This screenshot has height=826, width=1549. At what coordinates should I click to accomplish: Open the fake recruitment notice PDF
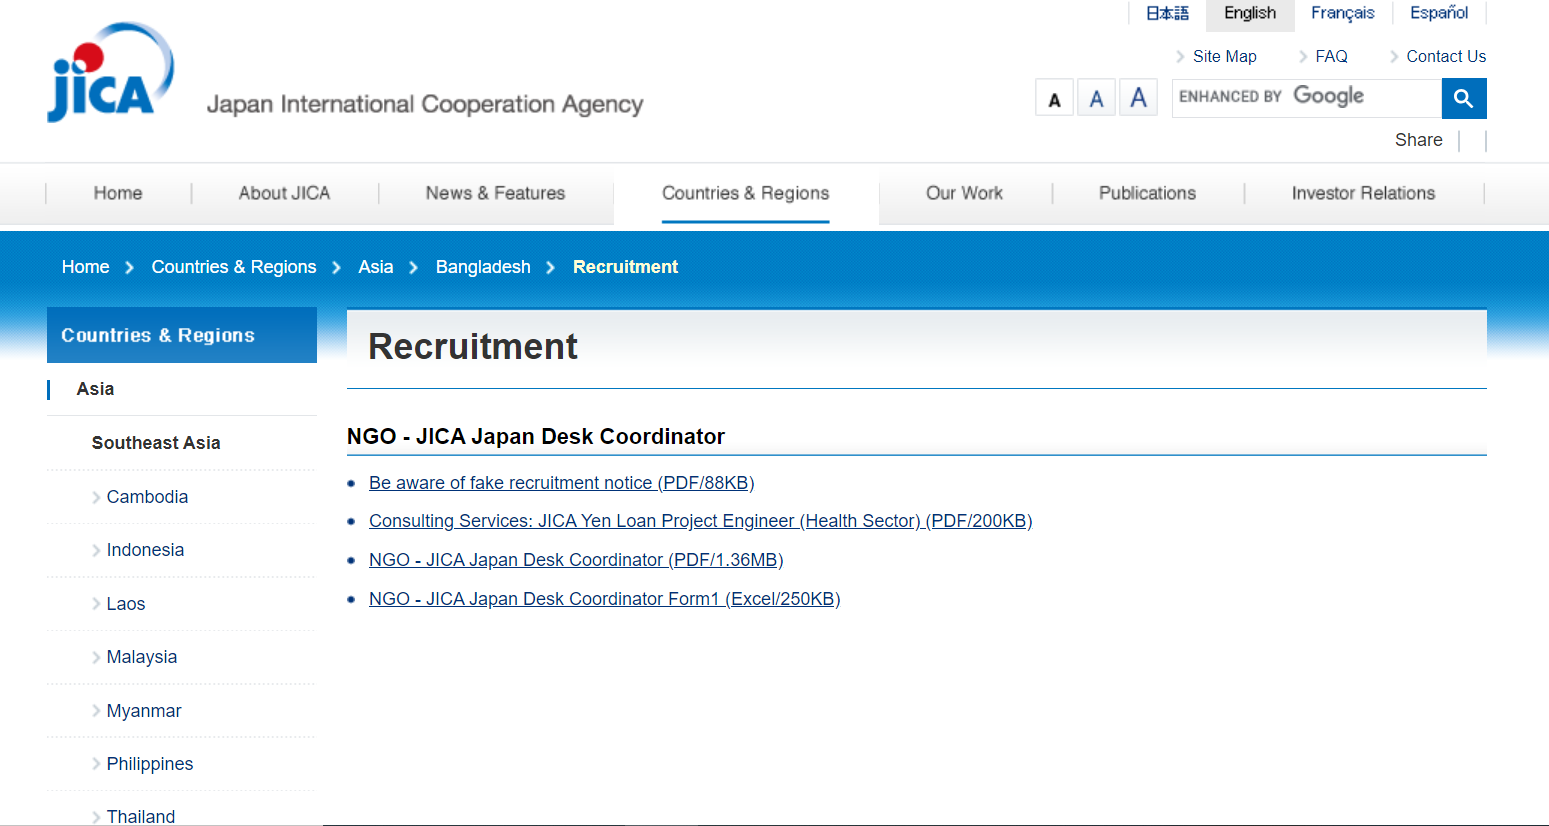[x=561, y=483]
